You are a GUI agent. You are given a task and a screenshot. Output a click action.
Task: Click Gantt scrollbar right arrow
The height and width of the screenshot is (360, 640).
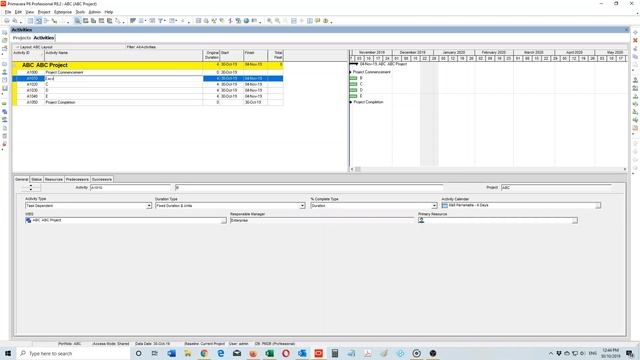coord(625,169)
